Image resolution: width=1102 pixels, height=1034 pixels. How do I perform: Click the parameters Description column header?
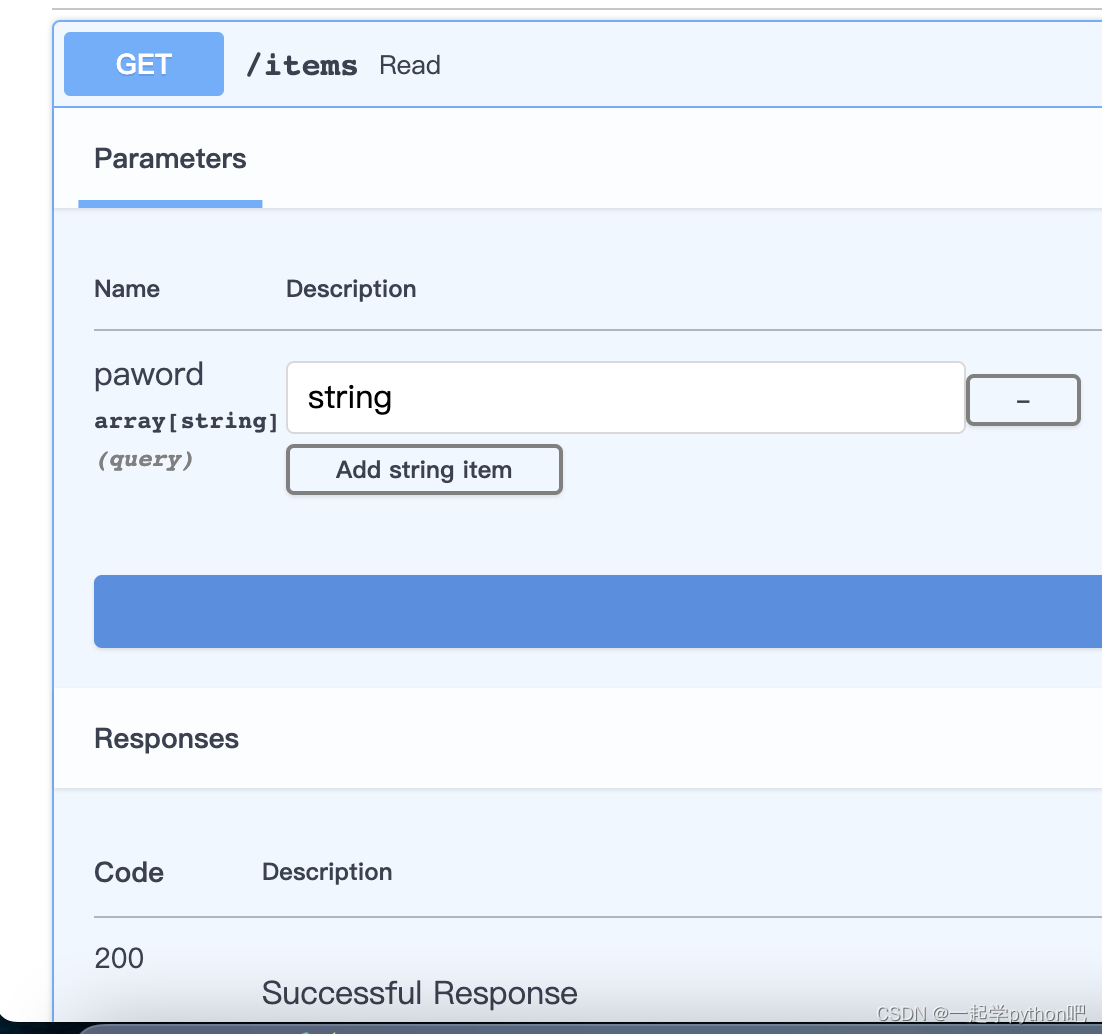tap(351, 289)
